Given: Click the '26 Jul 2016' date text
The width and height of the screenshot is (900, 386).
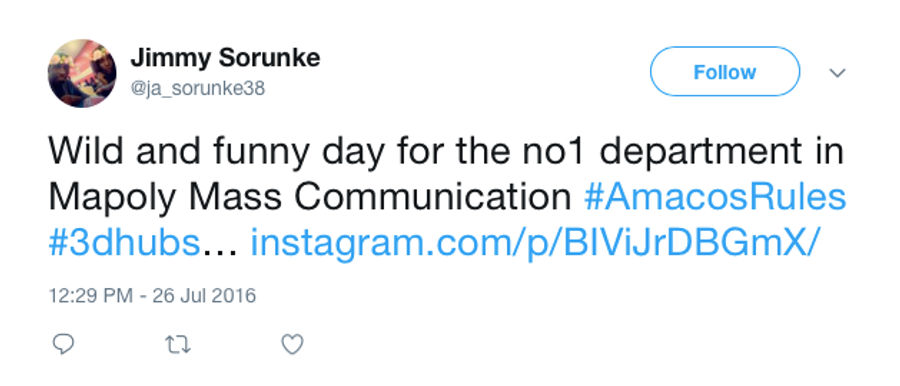Looking at the screenshot, I should click(204, 296).
